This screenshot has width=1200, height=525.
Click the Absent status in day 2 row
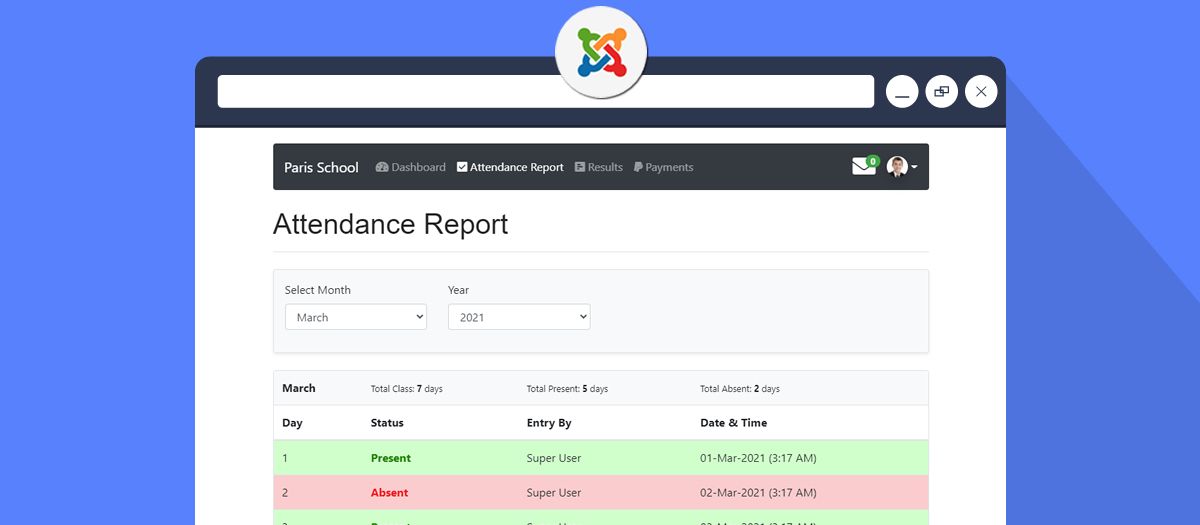pos(390,492)
